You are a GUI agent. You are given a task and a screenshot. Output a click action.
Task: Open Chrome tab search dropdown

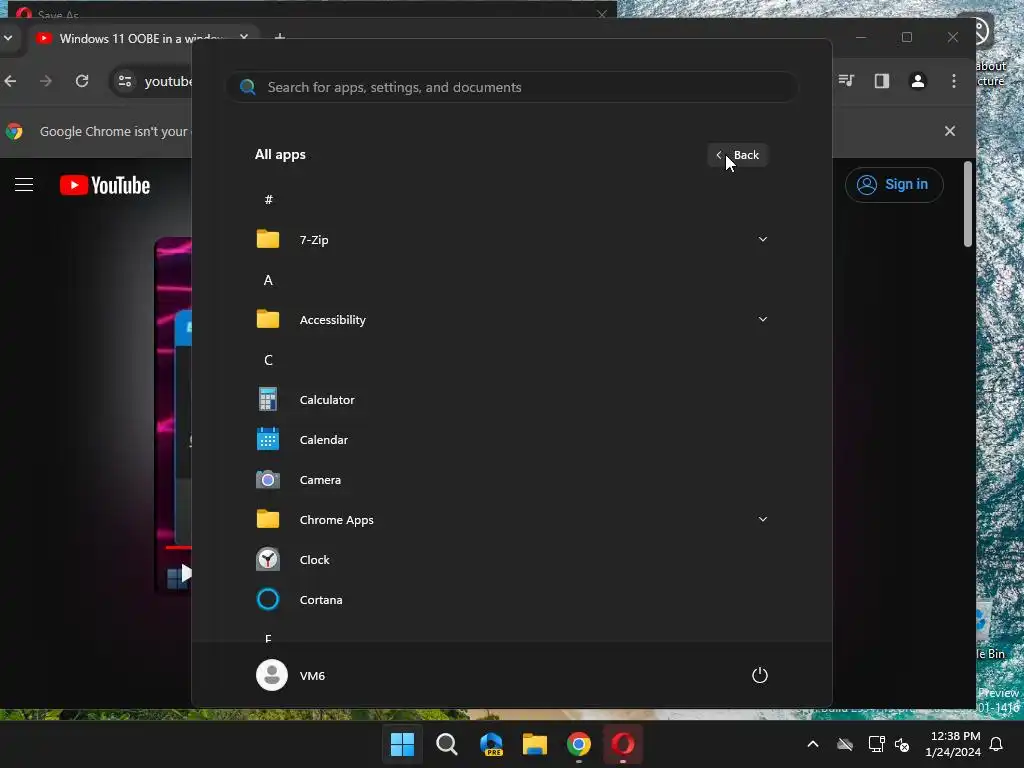tap(8, 38)
